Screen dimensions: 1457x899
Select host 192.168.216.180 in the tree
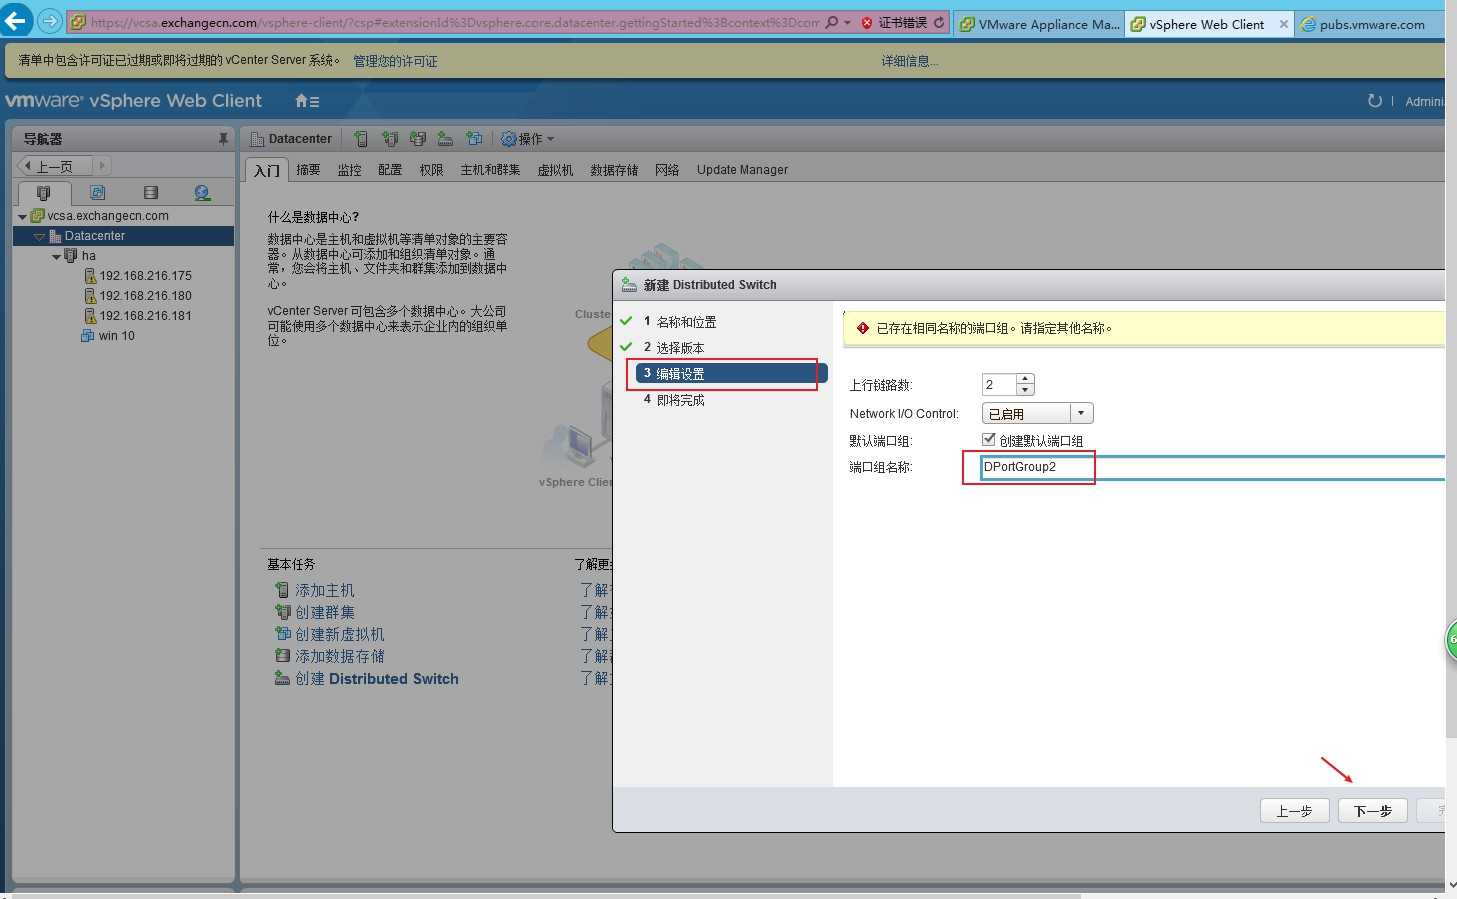click(145, 296)
